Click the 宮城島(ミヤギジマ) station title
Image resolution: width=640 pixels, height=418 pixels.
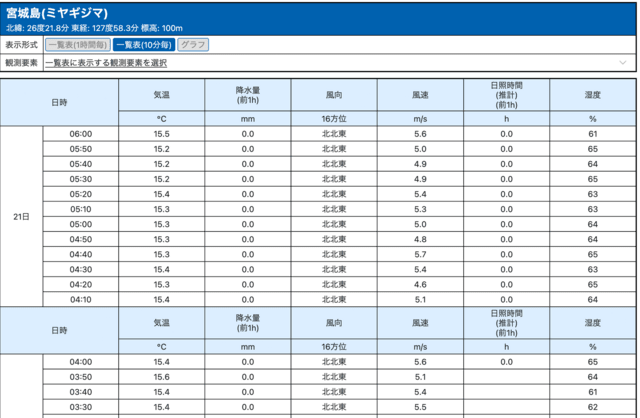(x=57, y=13)
